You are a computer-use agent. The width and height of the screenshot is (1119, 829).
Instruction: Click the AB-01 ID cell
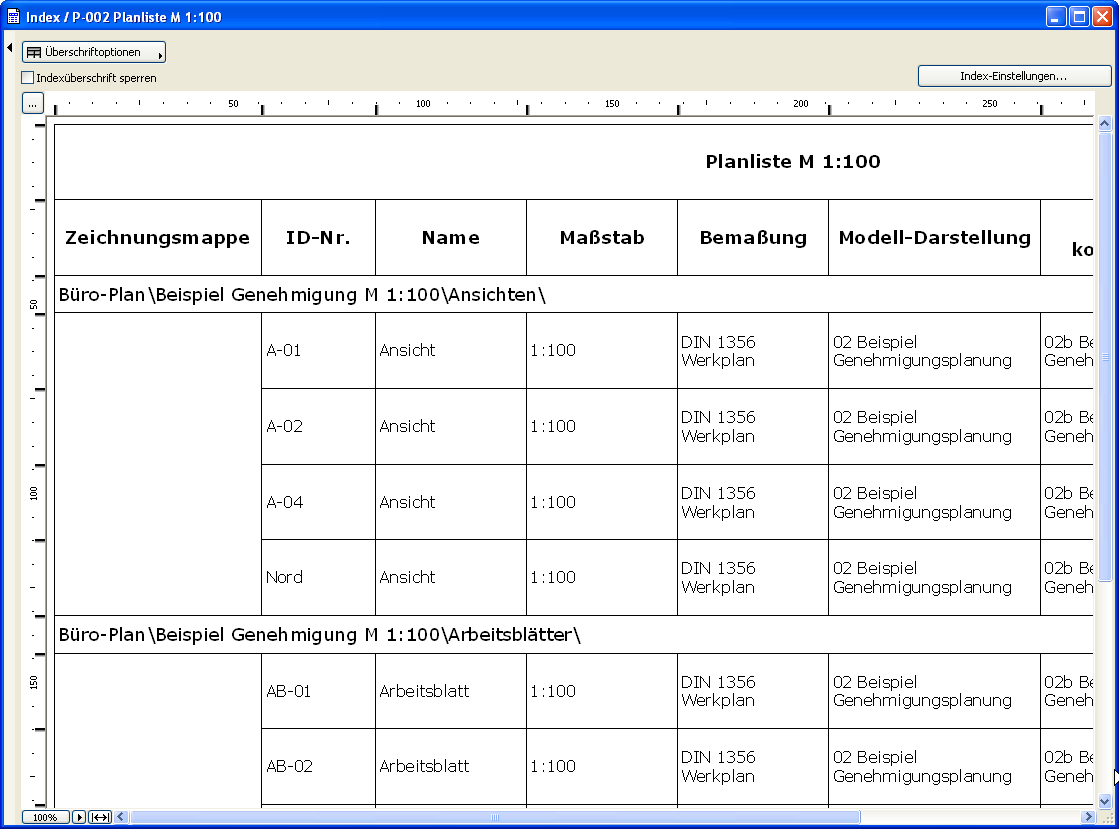[318, 691]
